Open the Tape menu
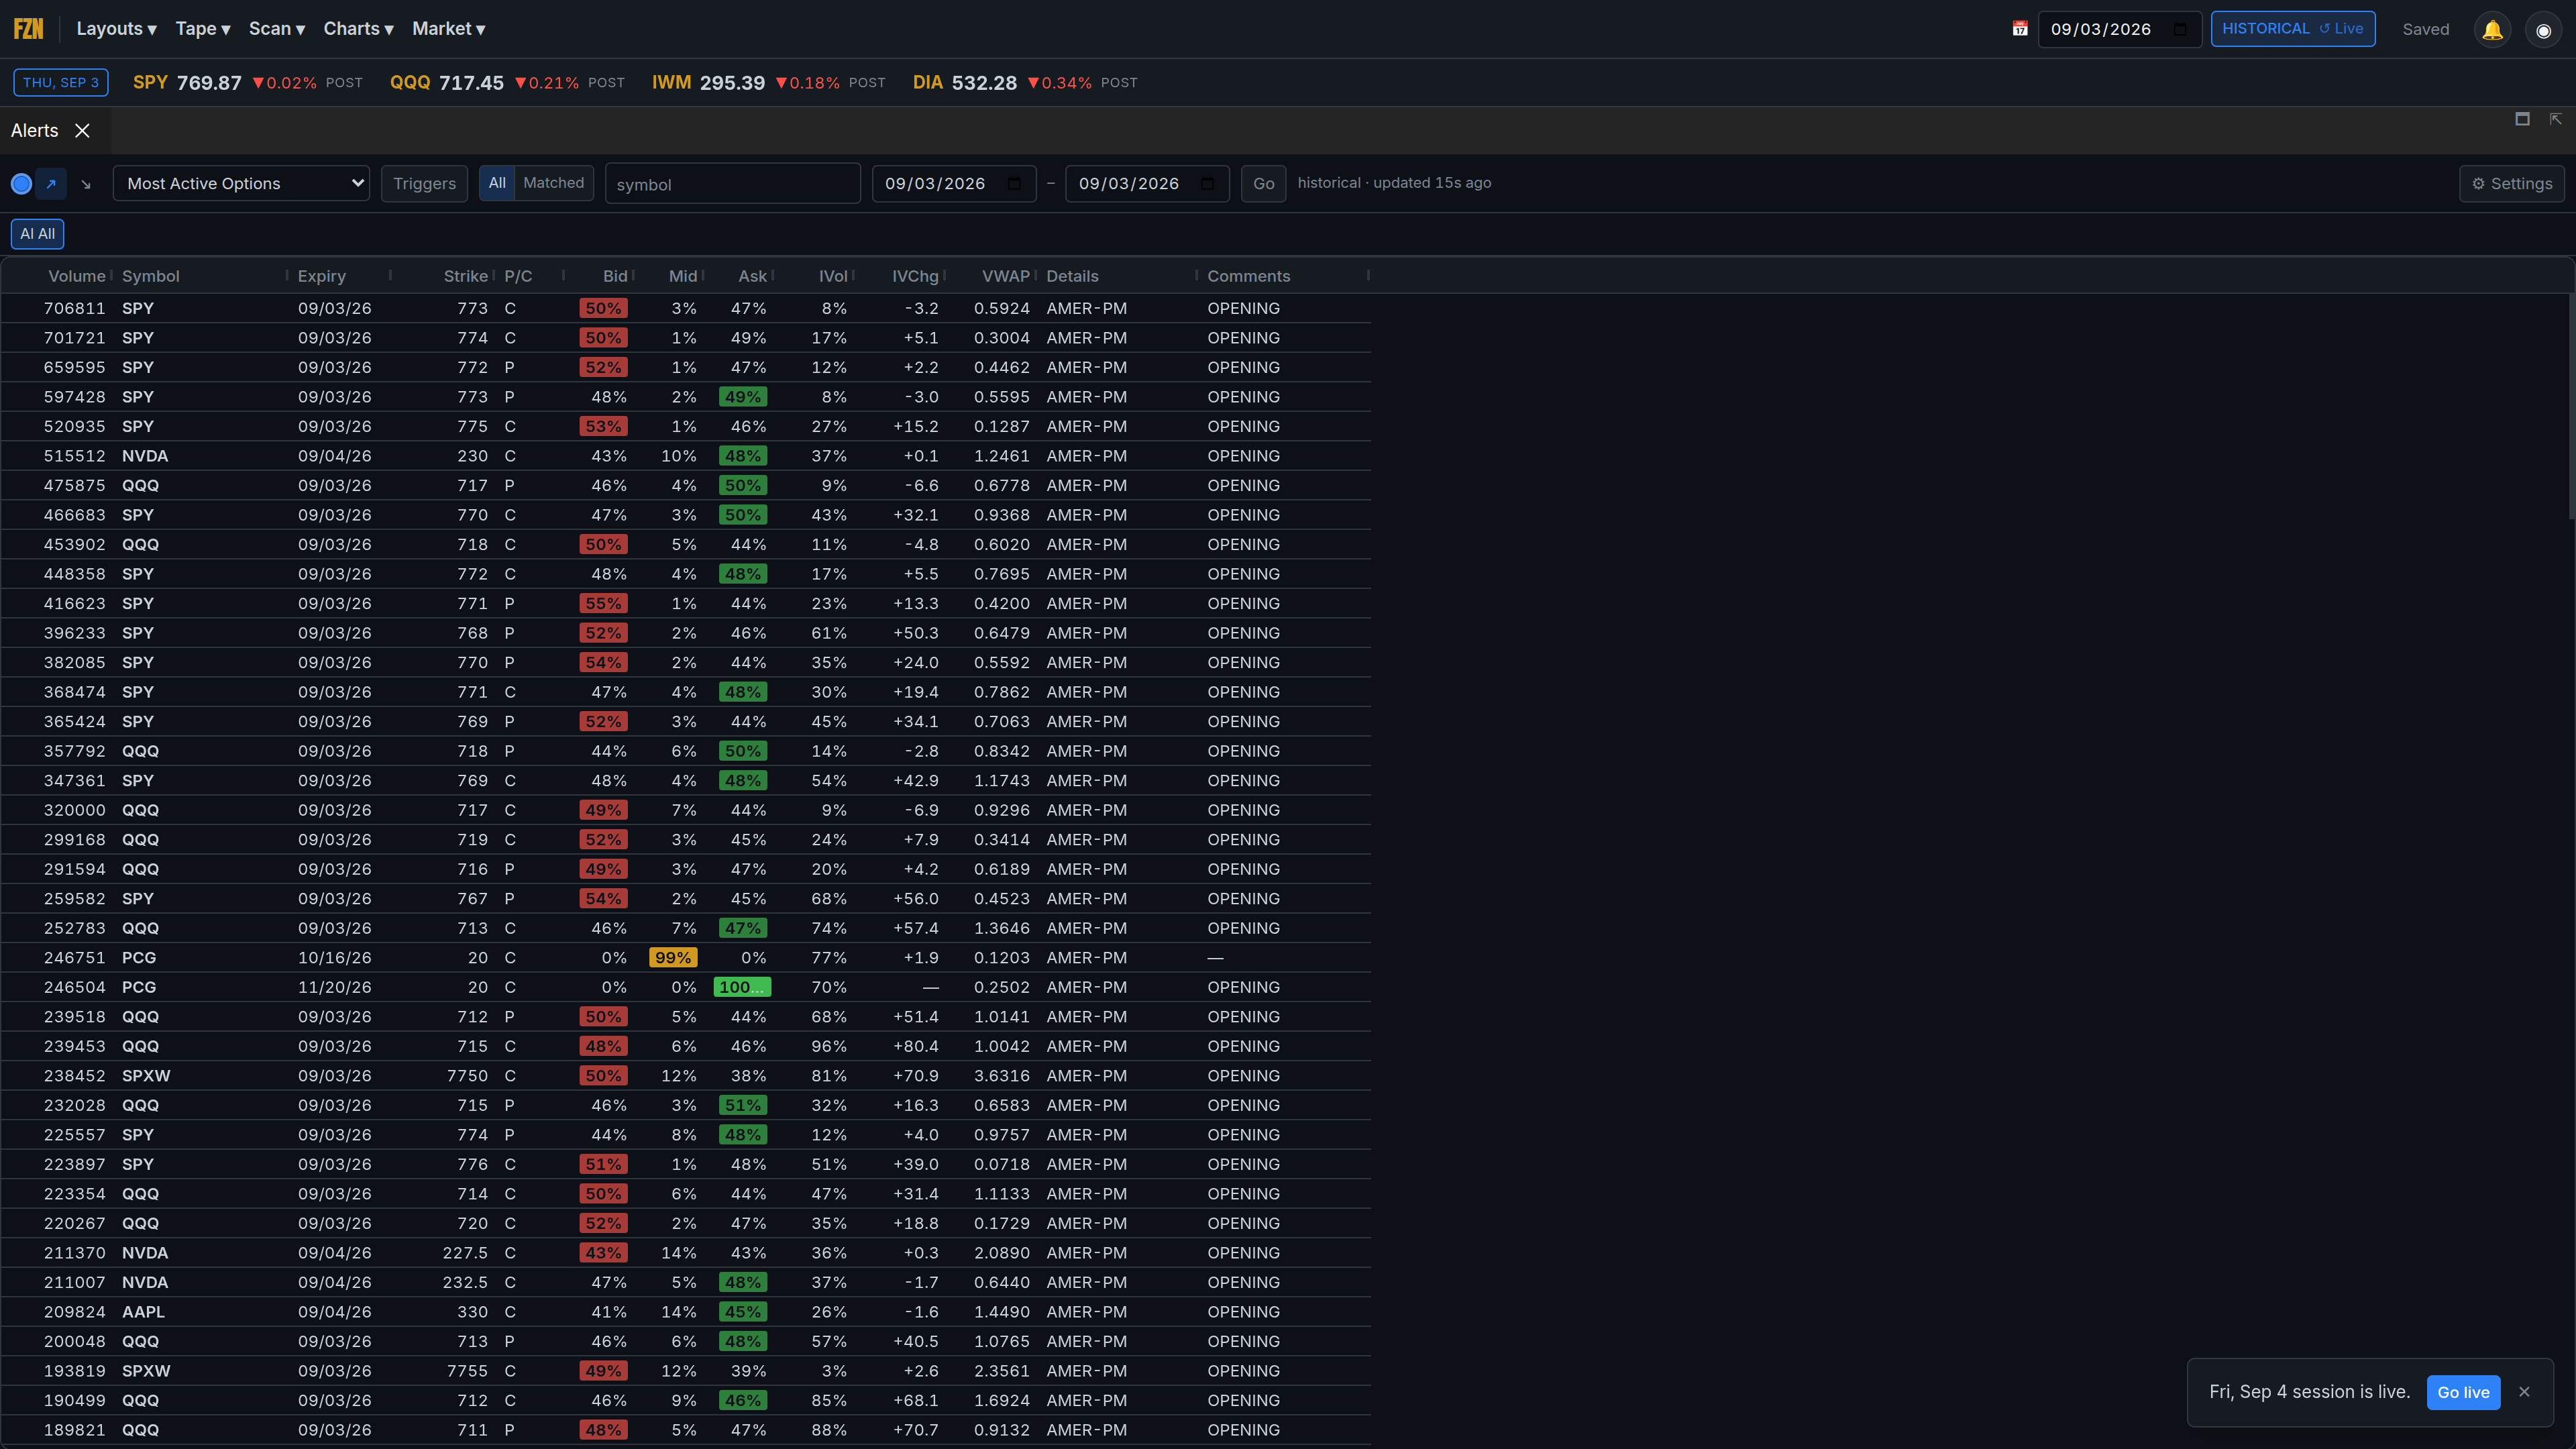This screenshot has height=1449, width=2576. (203, 29)
